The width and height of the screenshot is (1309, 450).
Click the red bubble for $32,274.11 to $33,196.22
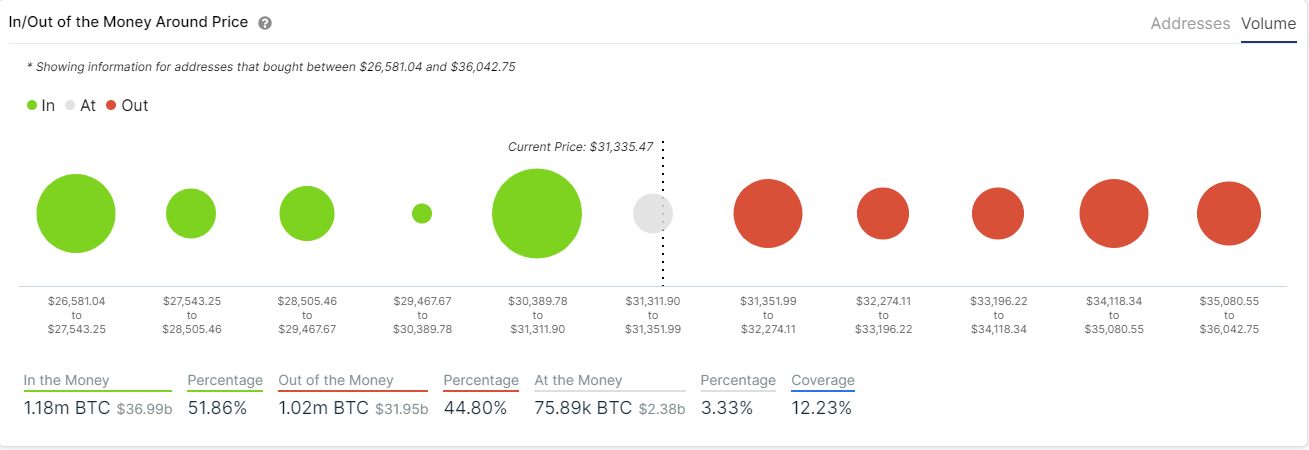[x=883, y=213]
